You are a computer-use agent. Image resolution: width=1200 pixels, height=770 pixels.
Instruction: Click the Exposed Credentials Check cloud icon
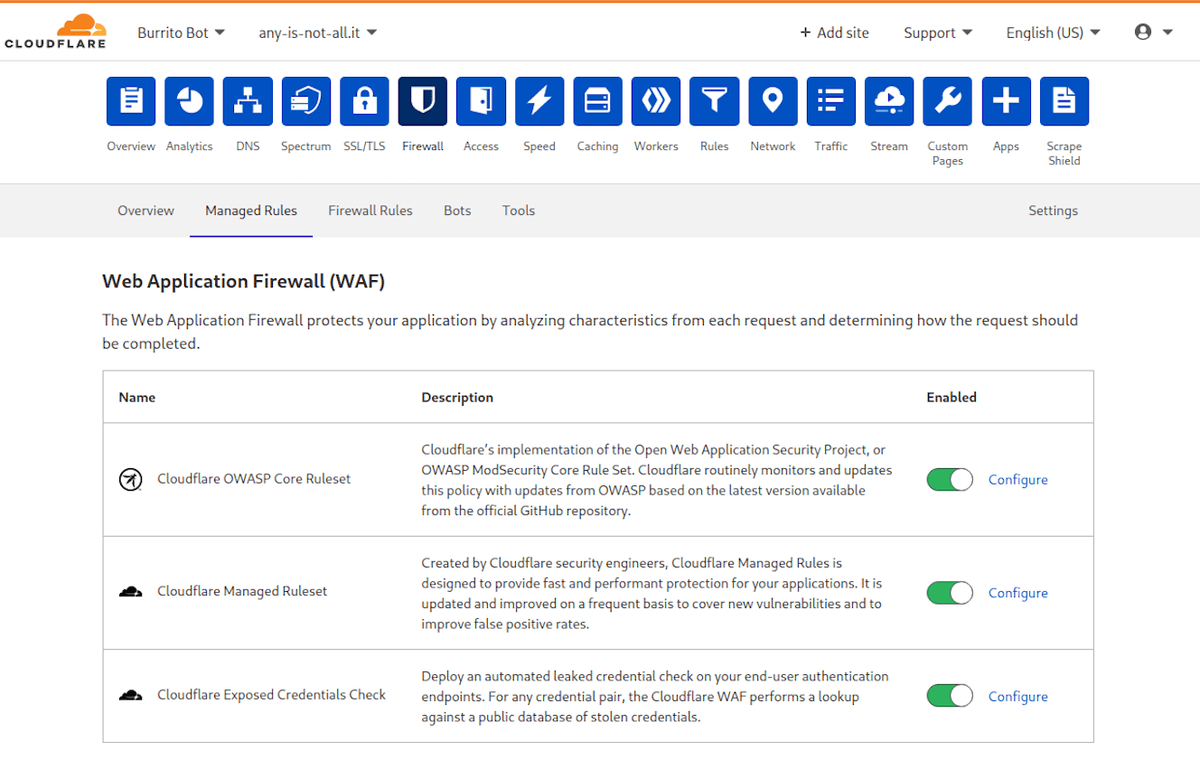(130, 695)
